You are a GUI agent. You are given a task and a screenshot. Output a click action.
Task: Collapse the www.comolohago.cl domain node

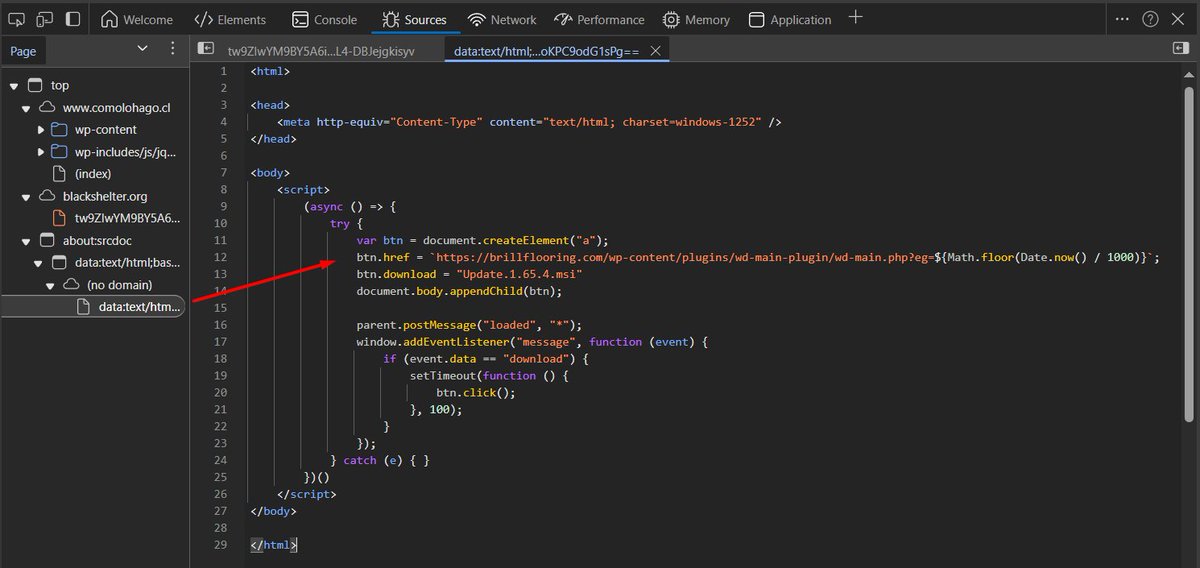pos(28,108)
